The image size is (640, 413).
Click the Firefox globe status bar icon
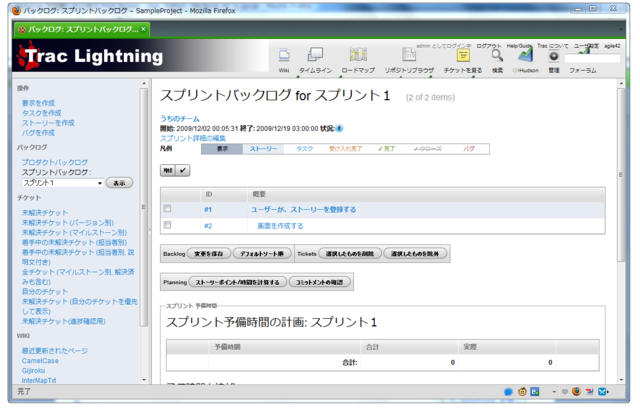(x=576, y=392)
